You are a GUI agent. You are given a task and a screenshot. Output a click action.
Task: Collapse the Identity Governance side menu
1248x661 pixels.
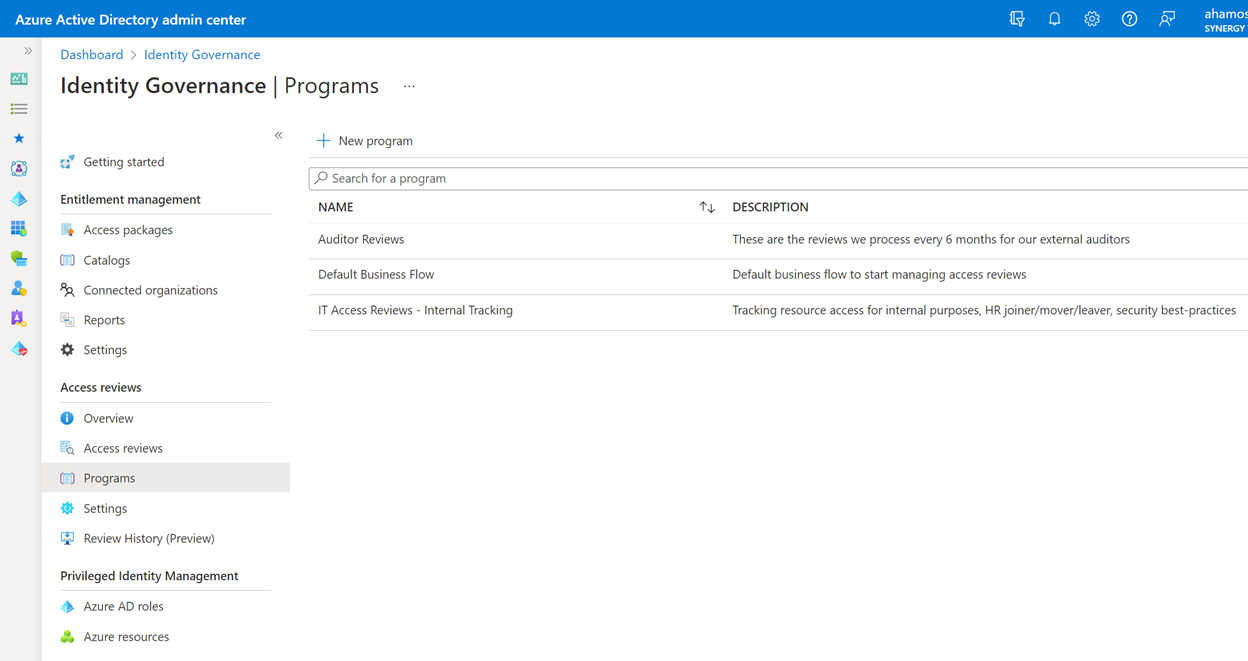click(279, 135)
